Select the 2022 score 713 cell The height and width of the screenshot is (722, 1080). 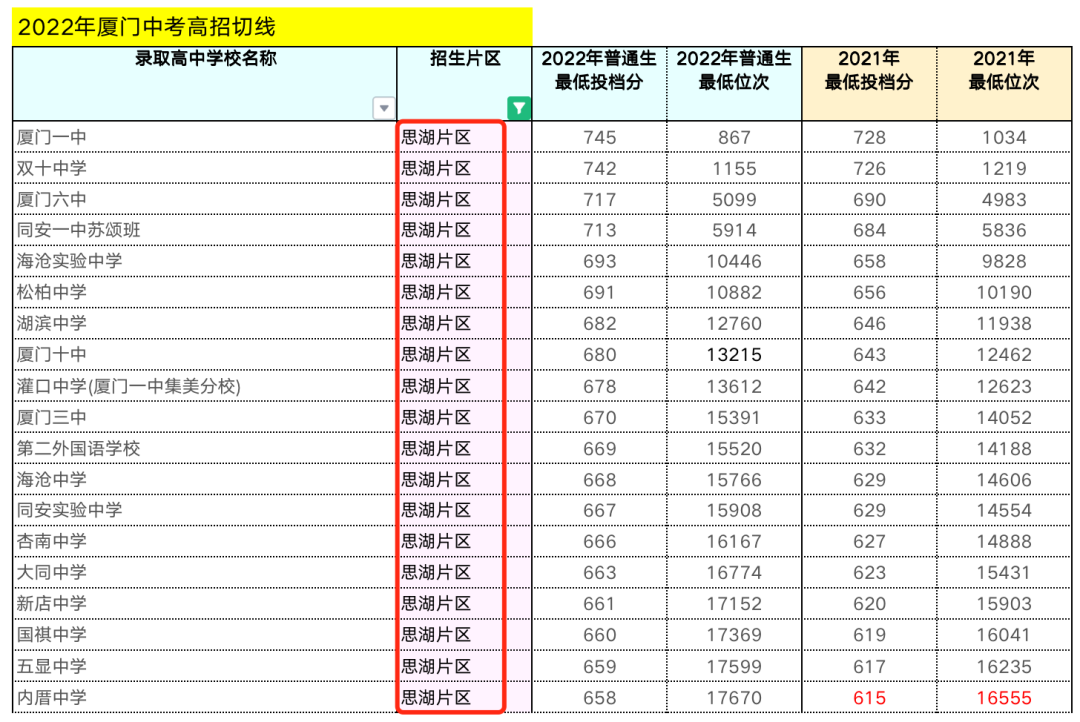point(599,230)
